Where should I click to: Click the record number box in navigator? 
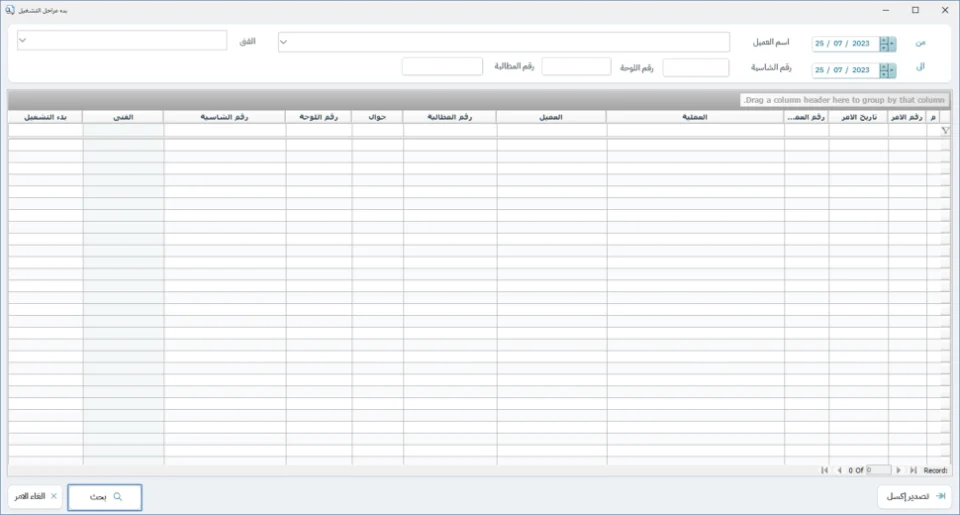click(878, 470)
